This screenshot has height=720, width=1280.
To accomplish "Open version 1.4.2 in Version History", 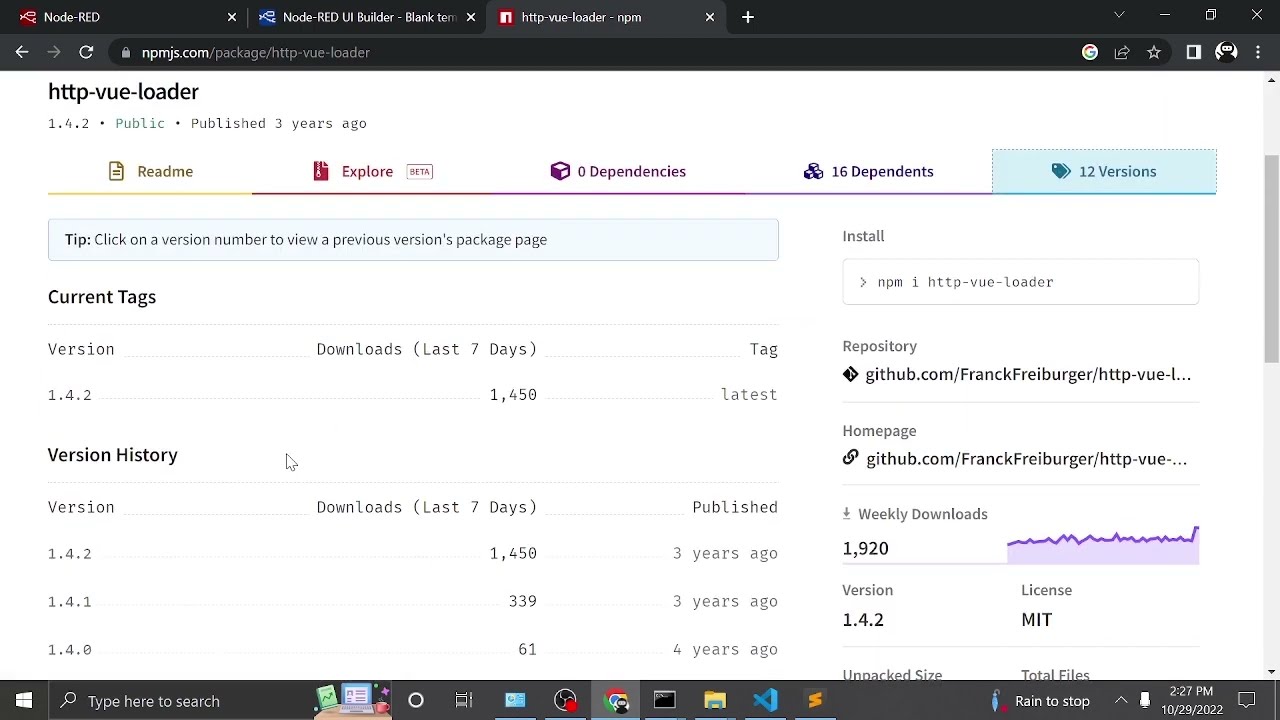I will pyautogui.click(x=70, y=553).
